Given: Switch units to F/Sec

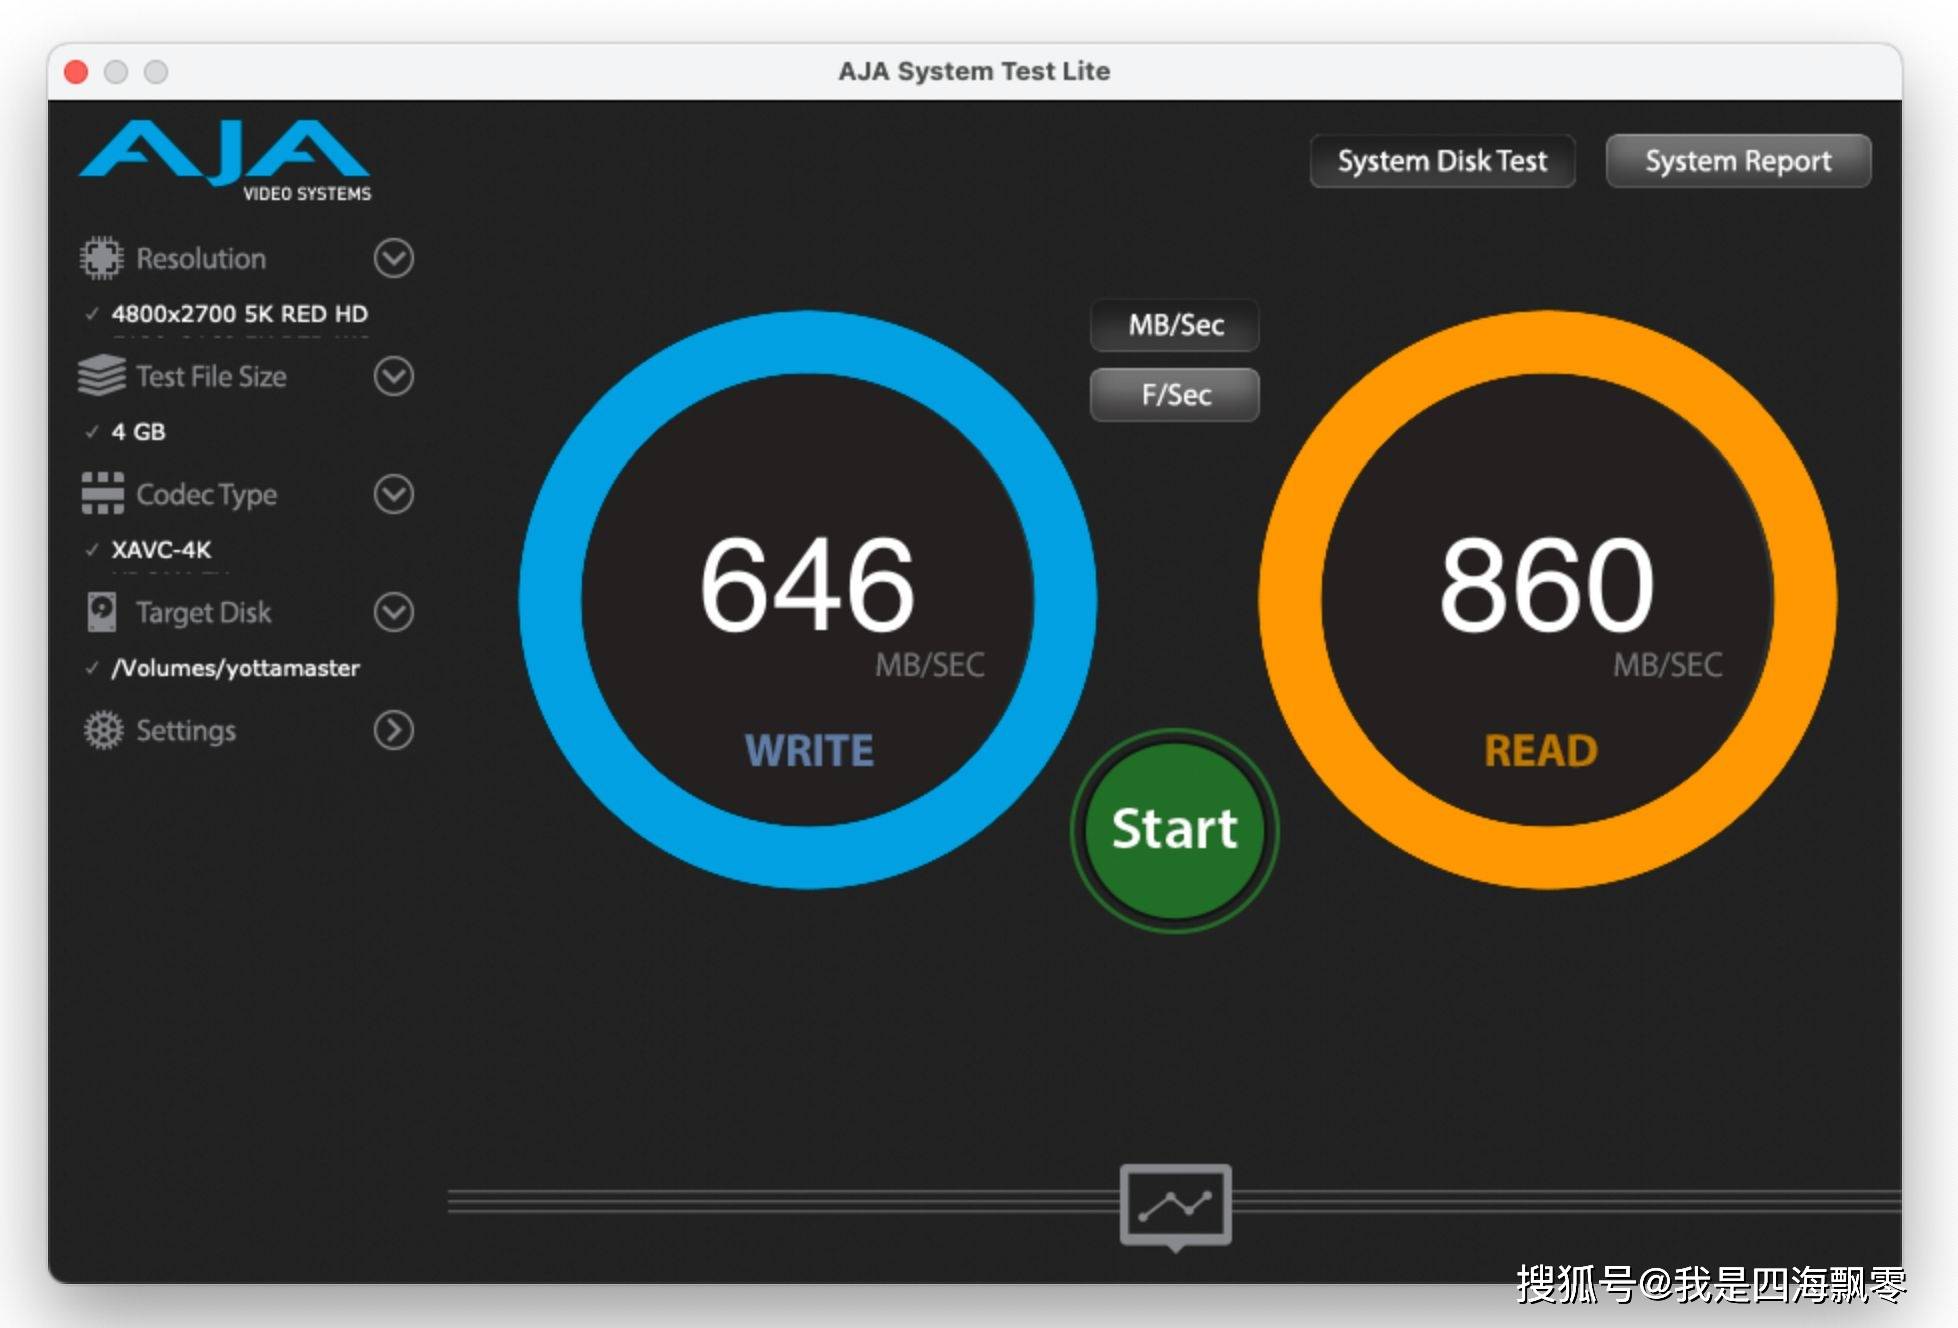Looking at the screenshot, I should [1175, 395].
